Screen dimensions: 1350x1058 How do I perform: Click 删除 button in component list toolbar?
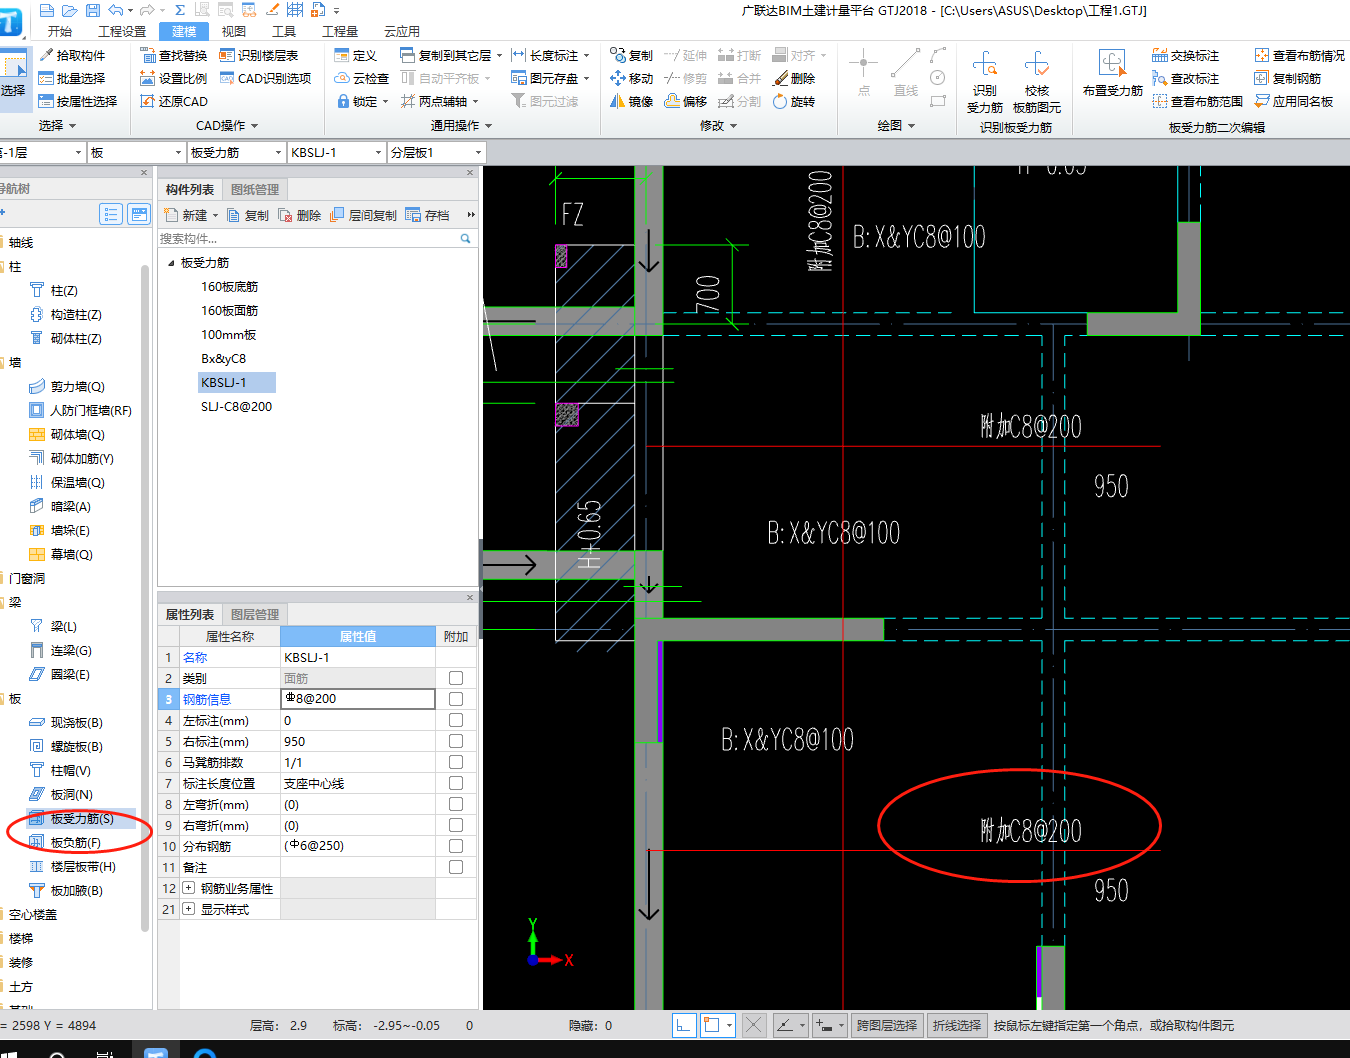[300, 215]
